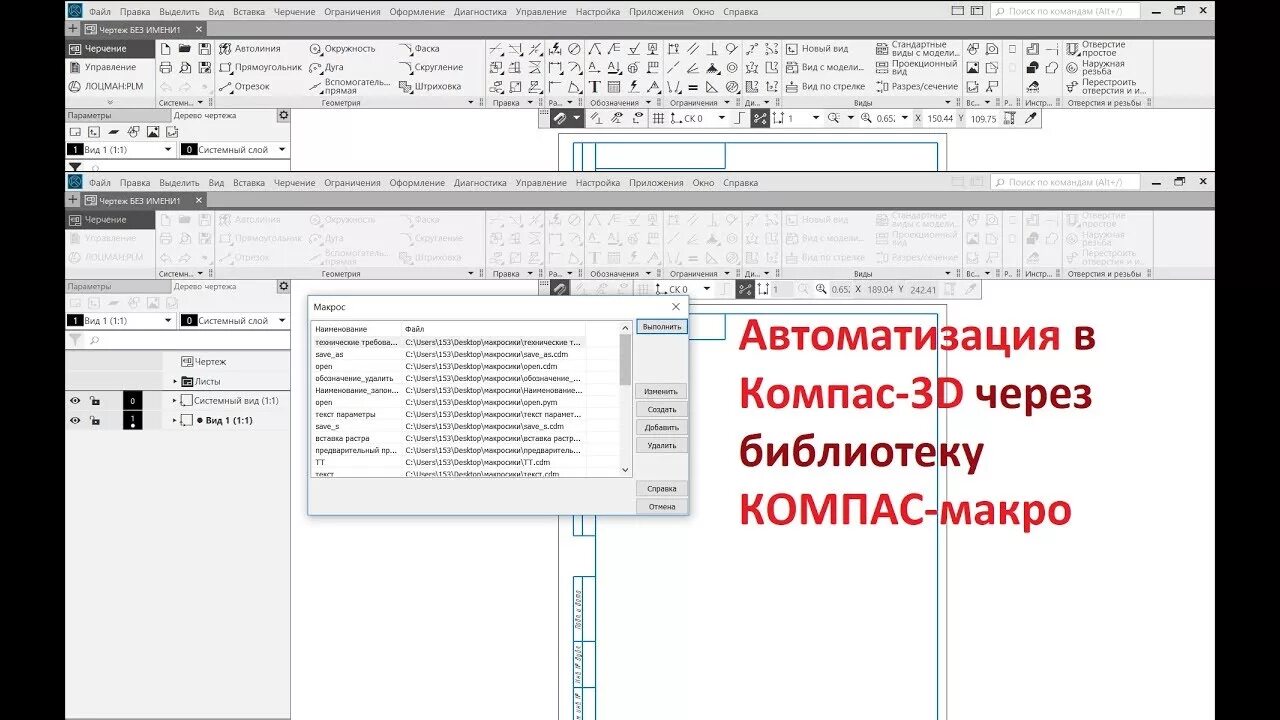Open Справка menu in lower window

click(x=741, y=183)
